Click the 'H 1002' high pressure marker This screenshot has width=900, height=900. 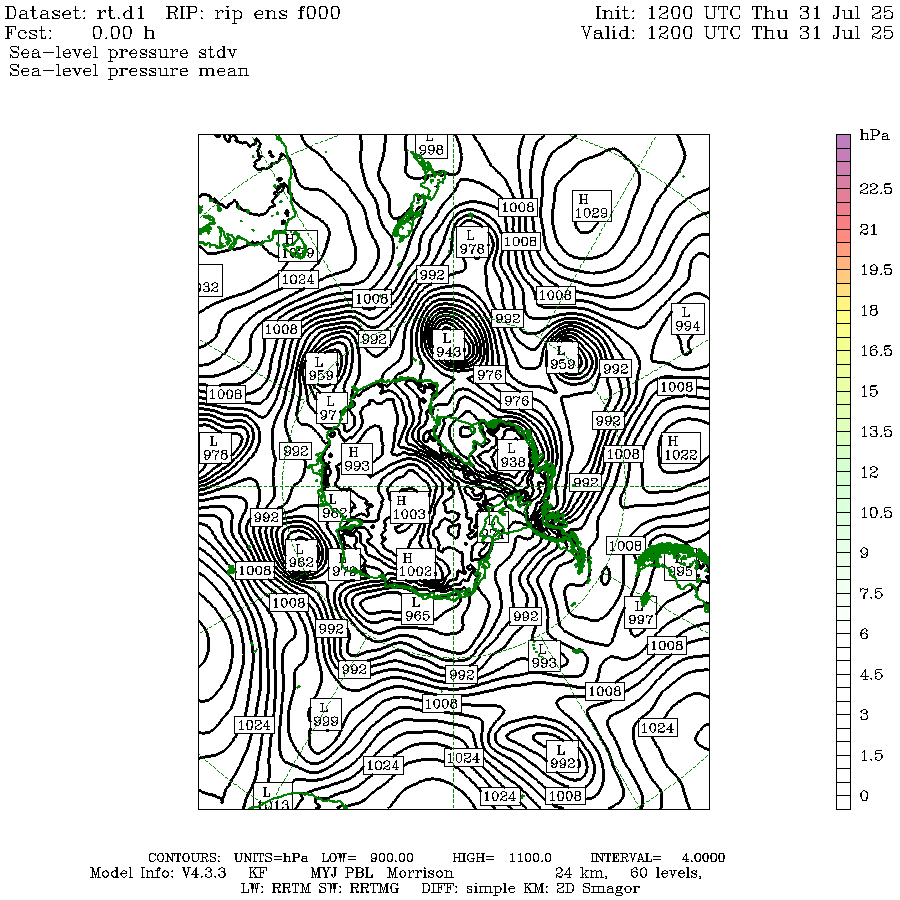(415, 564)
